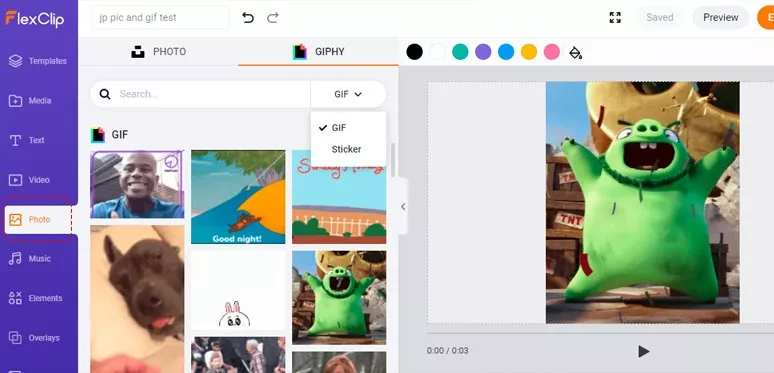774x373 pixels.
Task: Select the blue color swatch
Action: tap(506, 52)
